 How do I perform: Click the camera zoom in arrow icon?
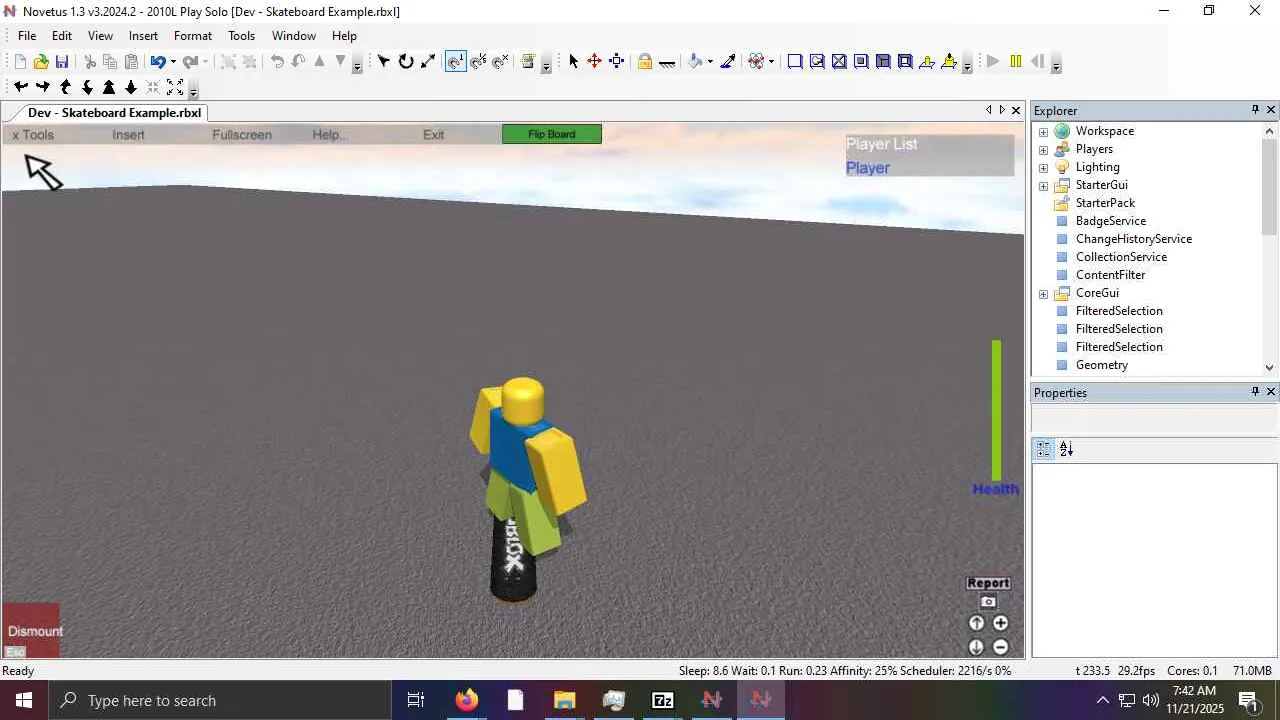[x=109, y=87]
